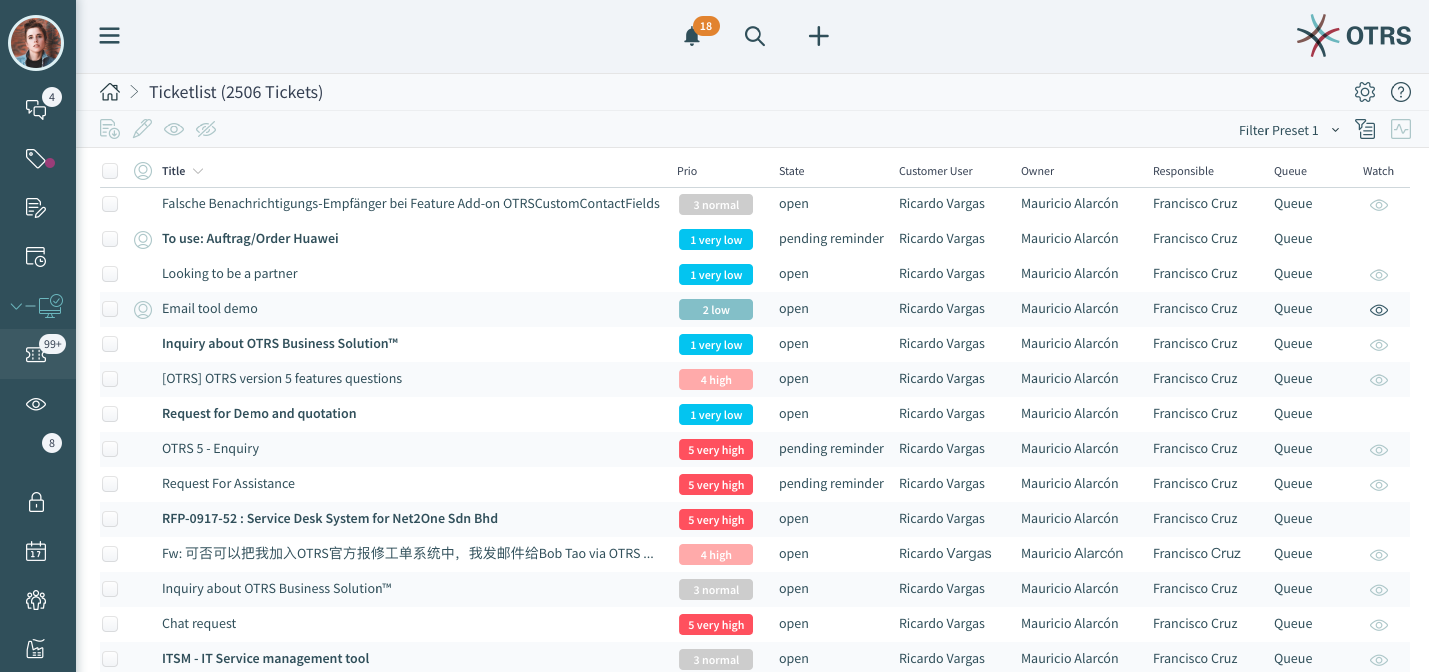Open ticket Request for Demo and quotation
1429x672 pixels.
(259, 413)
